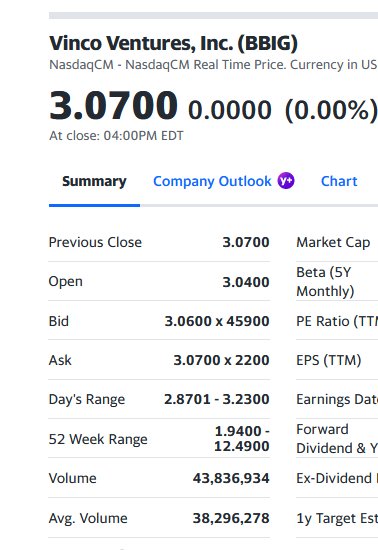Click the EPS (TTM) label

[329, 360]
